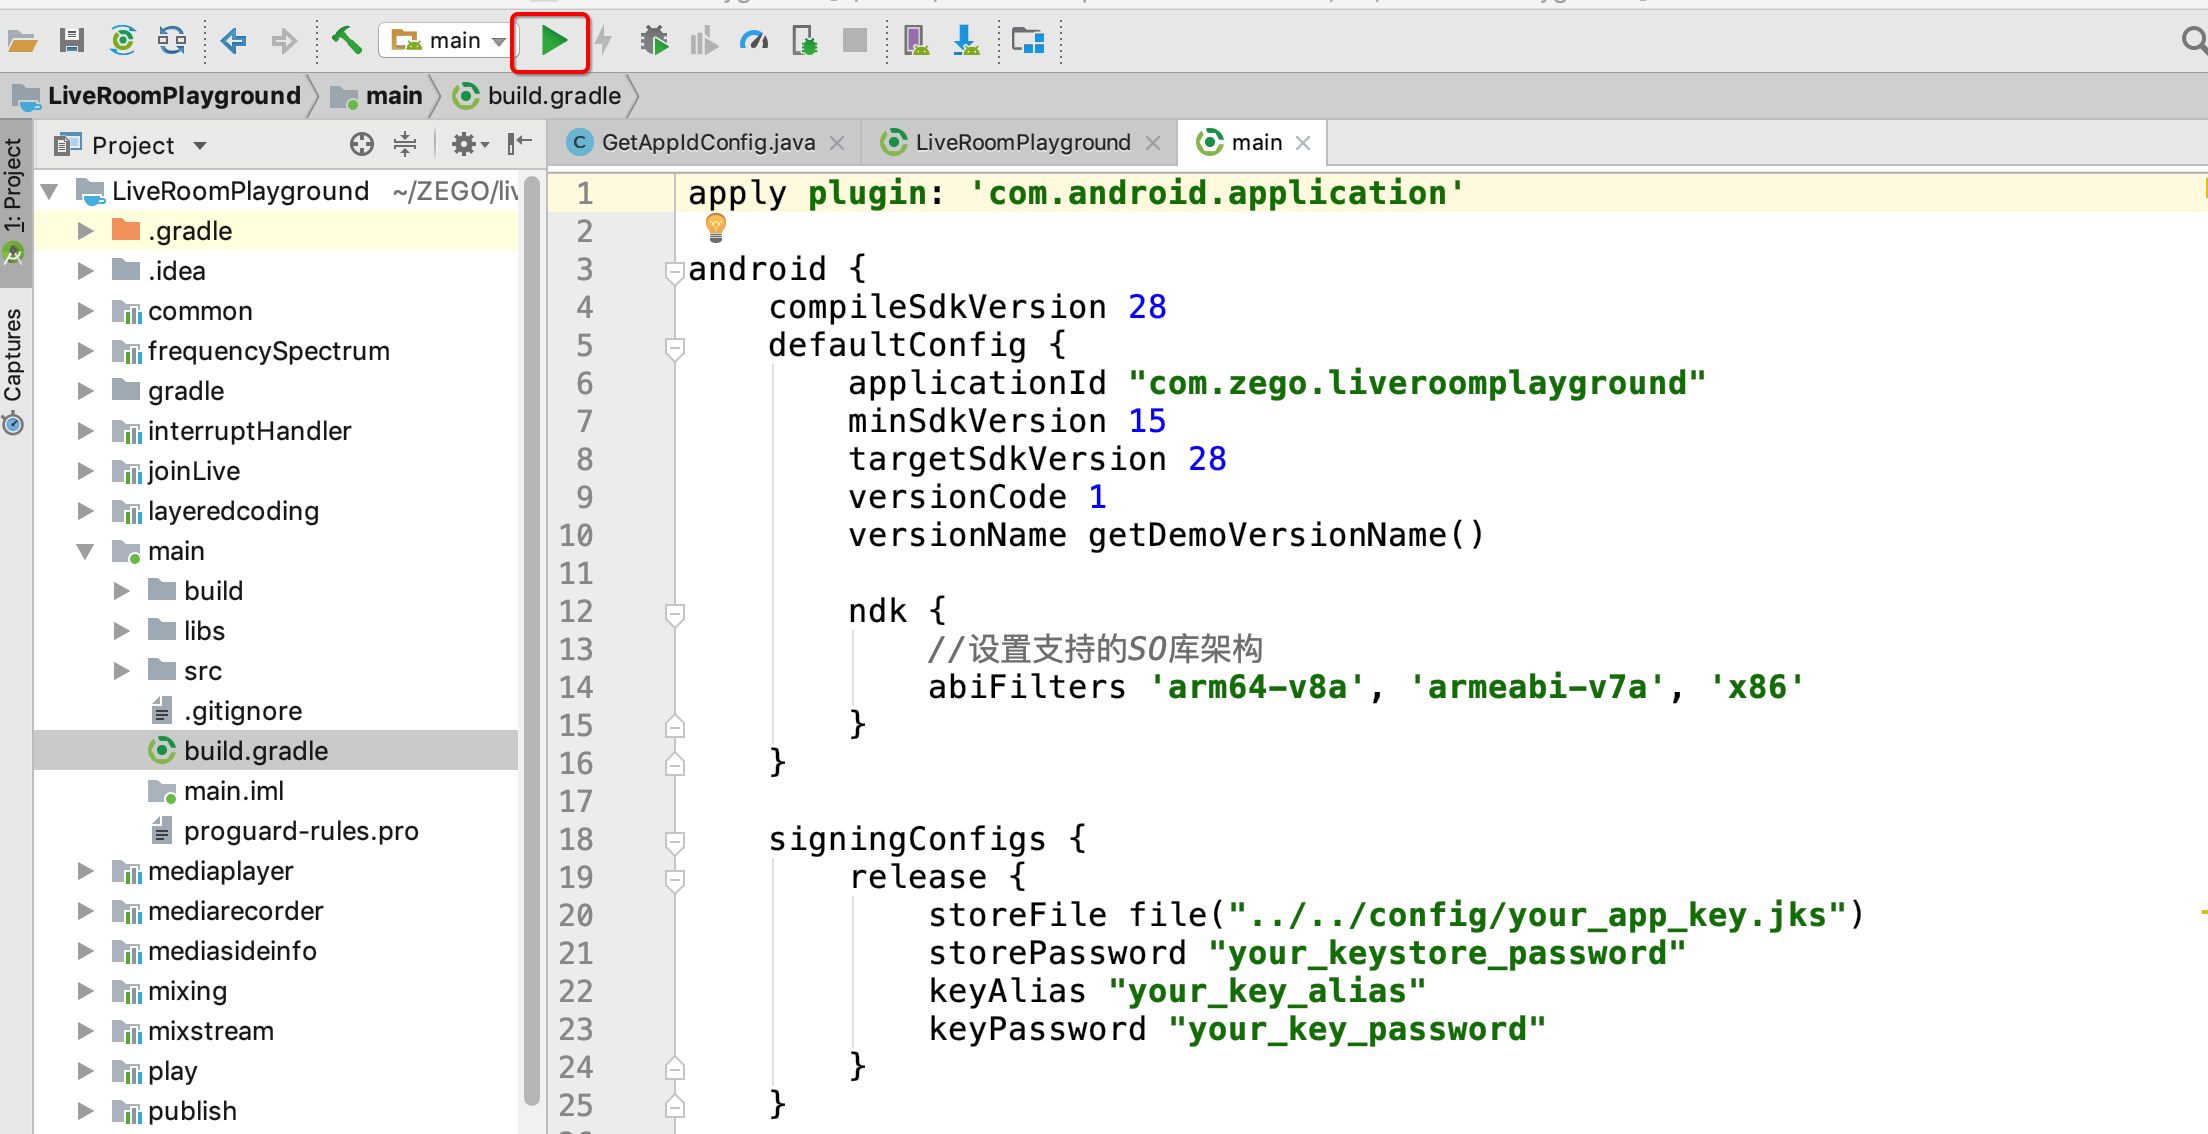The height and width of the screenshot is (1134, 2208).
Task: Close the GetAppIdConfig.java tab
Action: [837, 143]
